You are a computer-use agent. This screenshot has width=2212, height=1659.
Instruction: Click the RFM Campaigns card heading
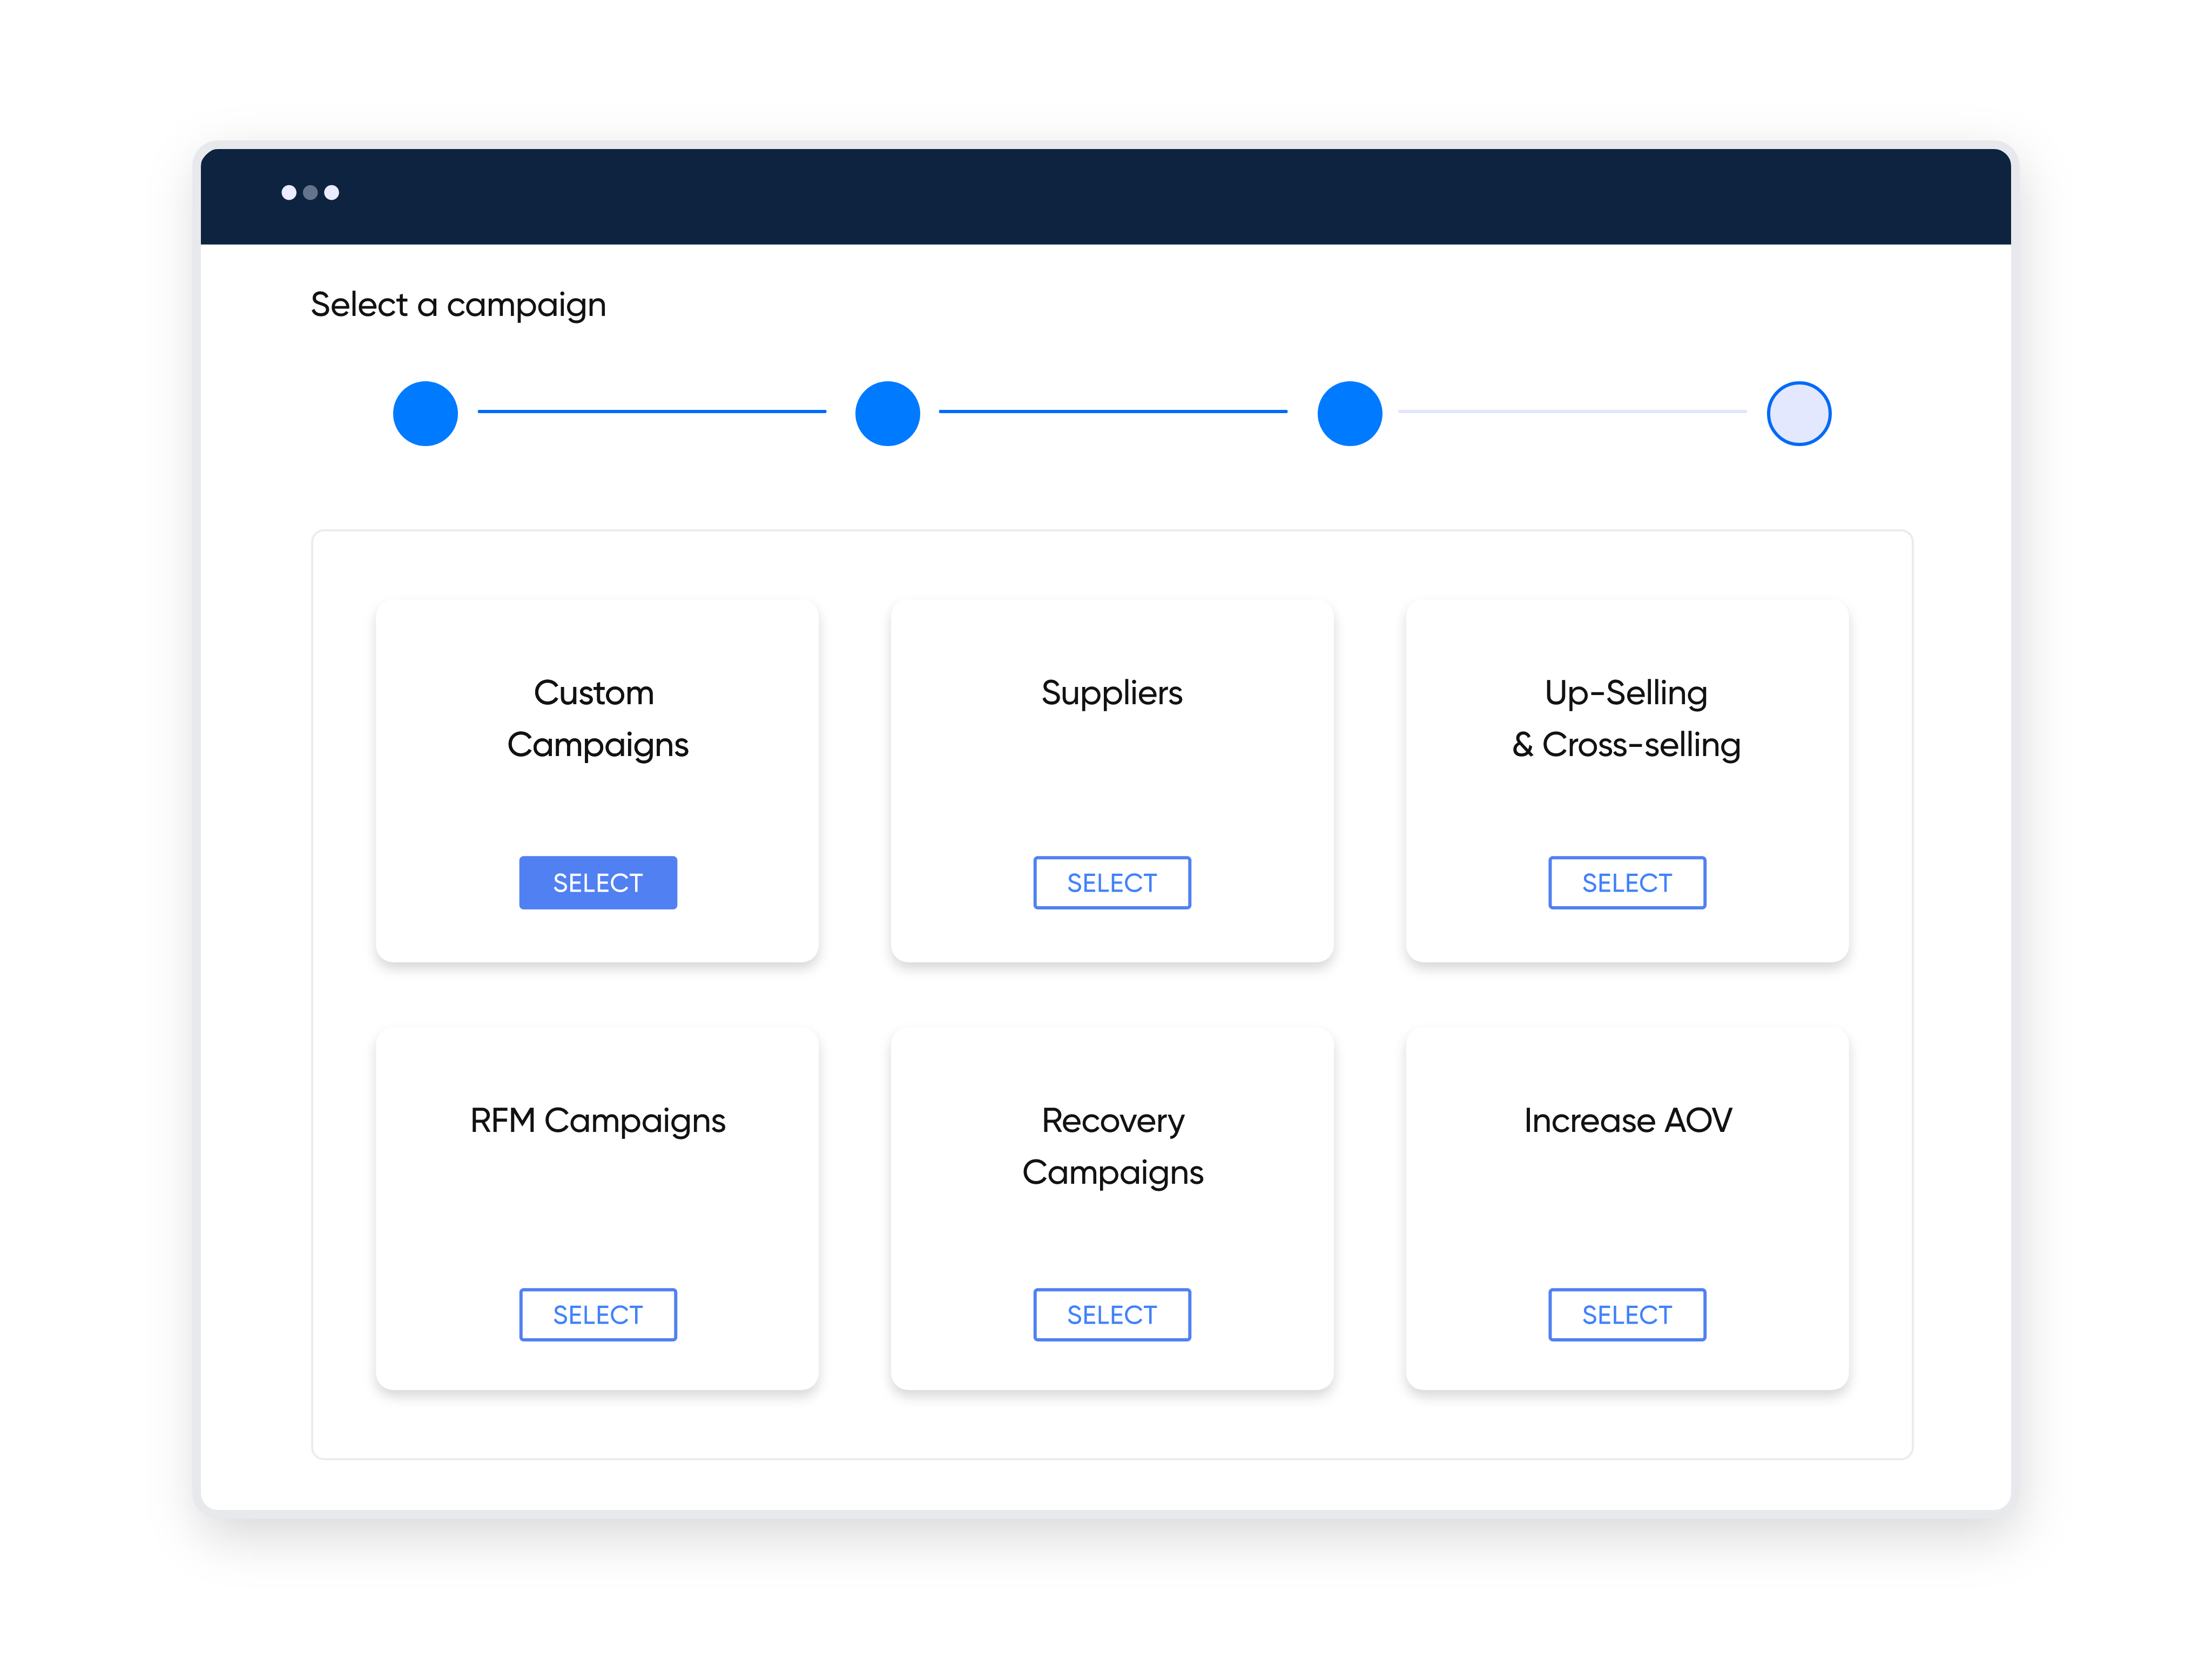coord(597,1120)
